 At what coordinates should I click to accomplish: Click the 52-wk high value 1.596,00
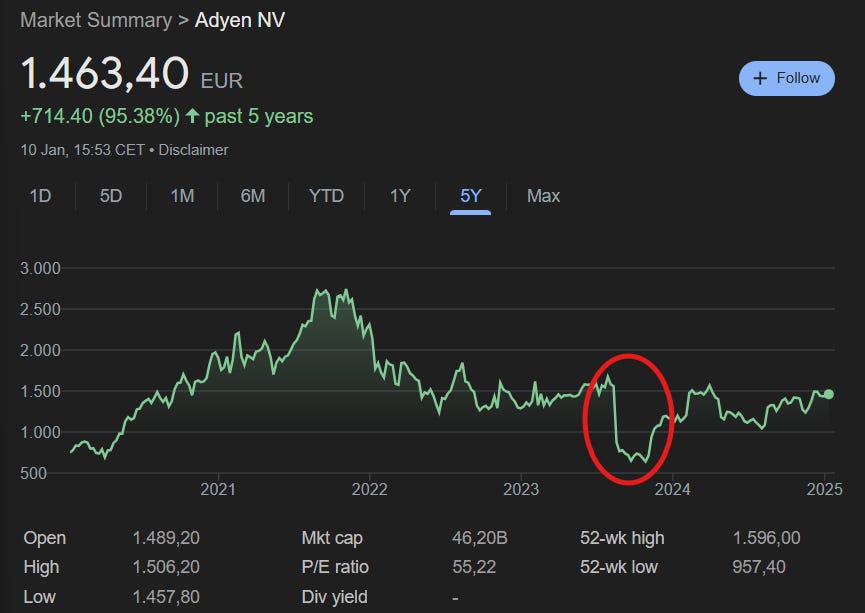tap(766, 538)
